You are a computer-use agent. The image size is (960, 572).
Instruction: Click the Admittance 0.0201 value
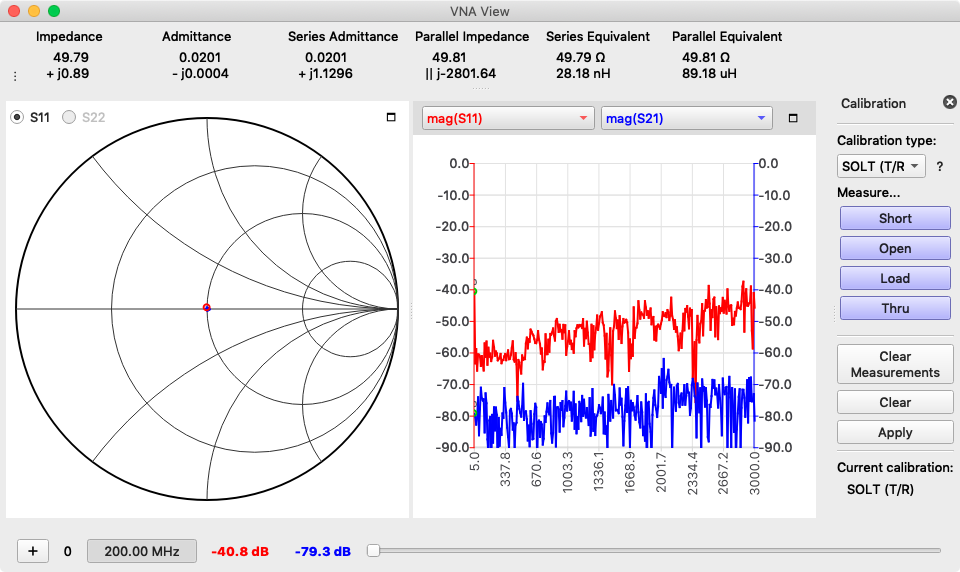(x=200, y=58)
